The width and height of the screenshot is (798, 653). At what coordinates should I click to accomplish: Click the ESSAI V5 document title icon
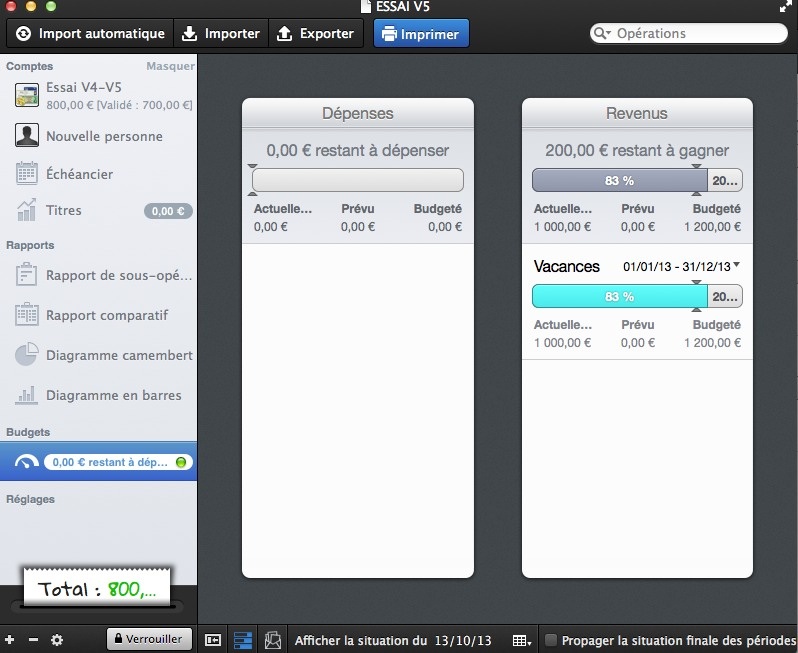365,6
